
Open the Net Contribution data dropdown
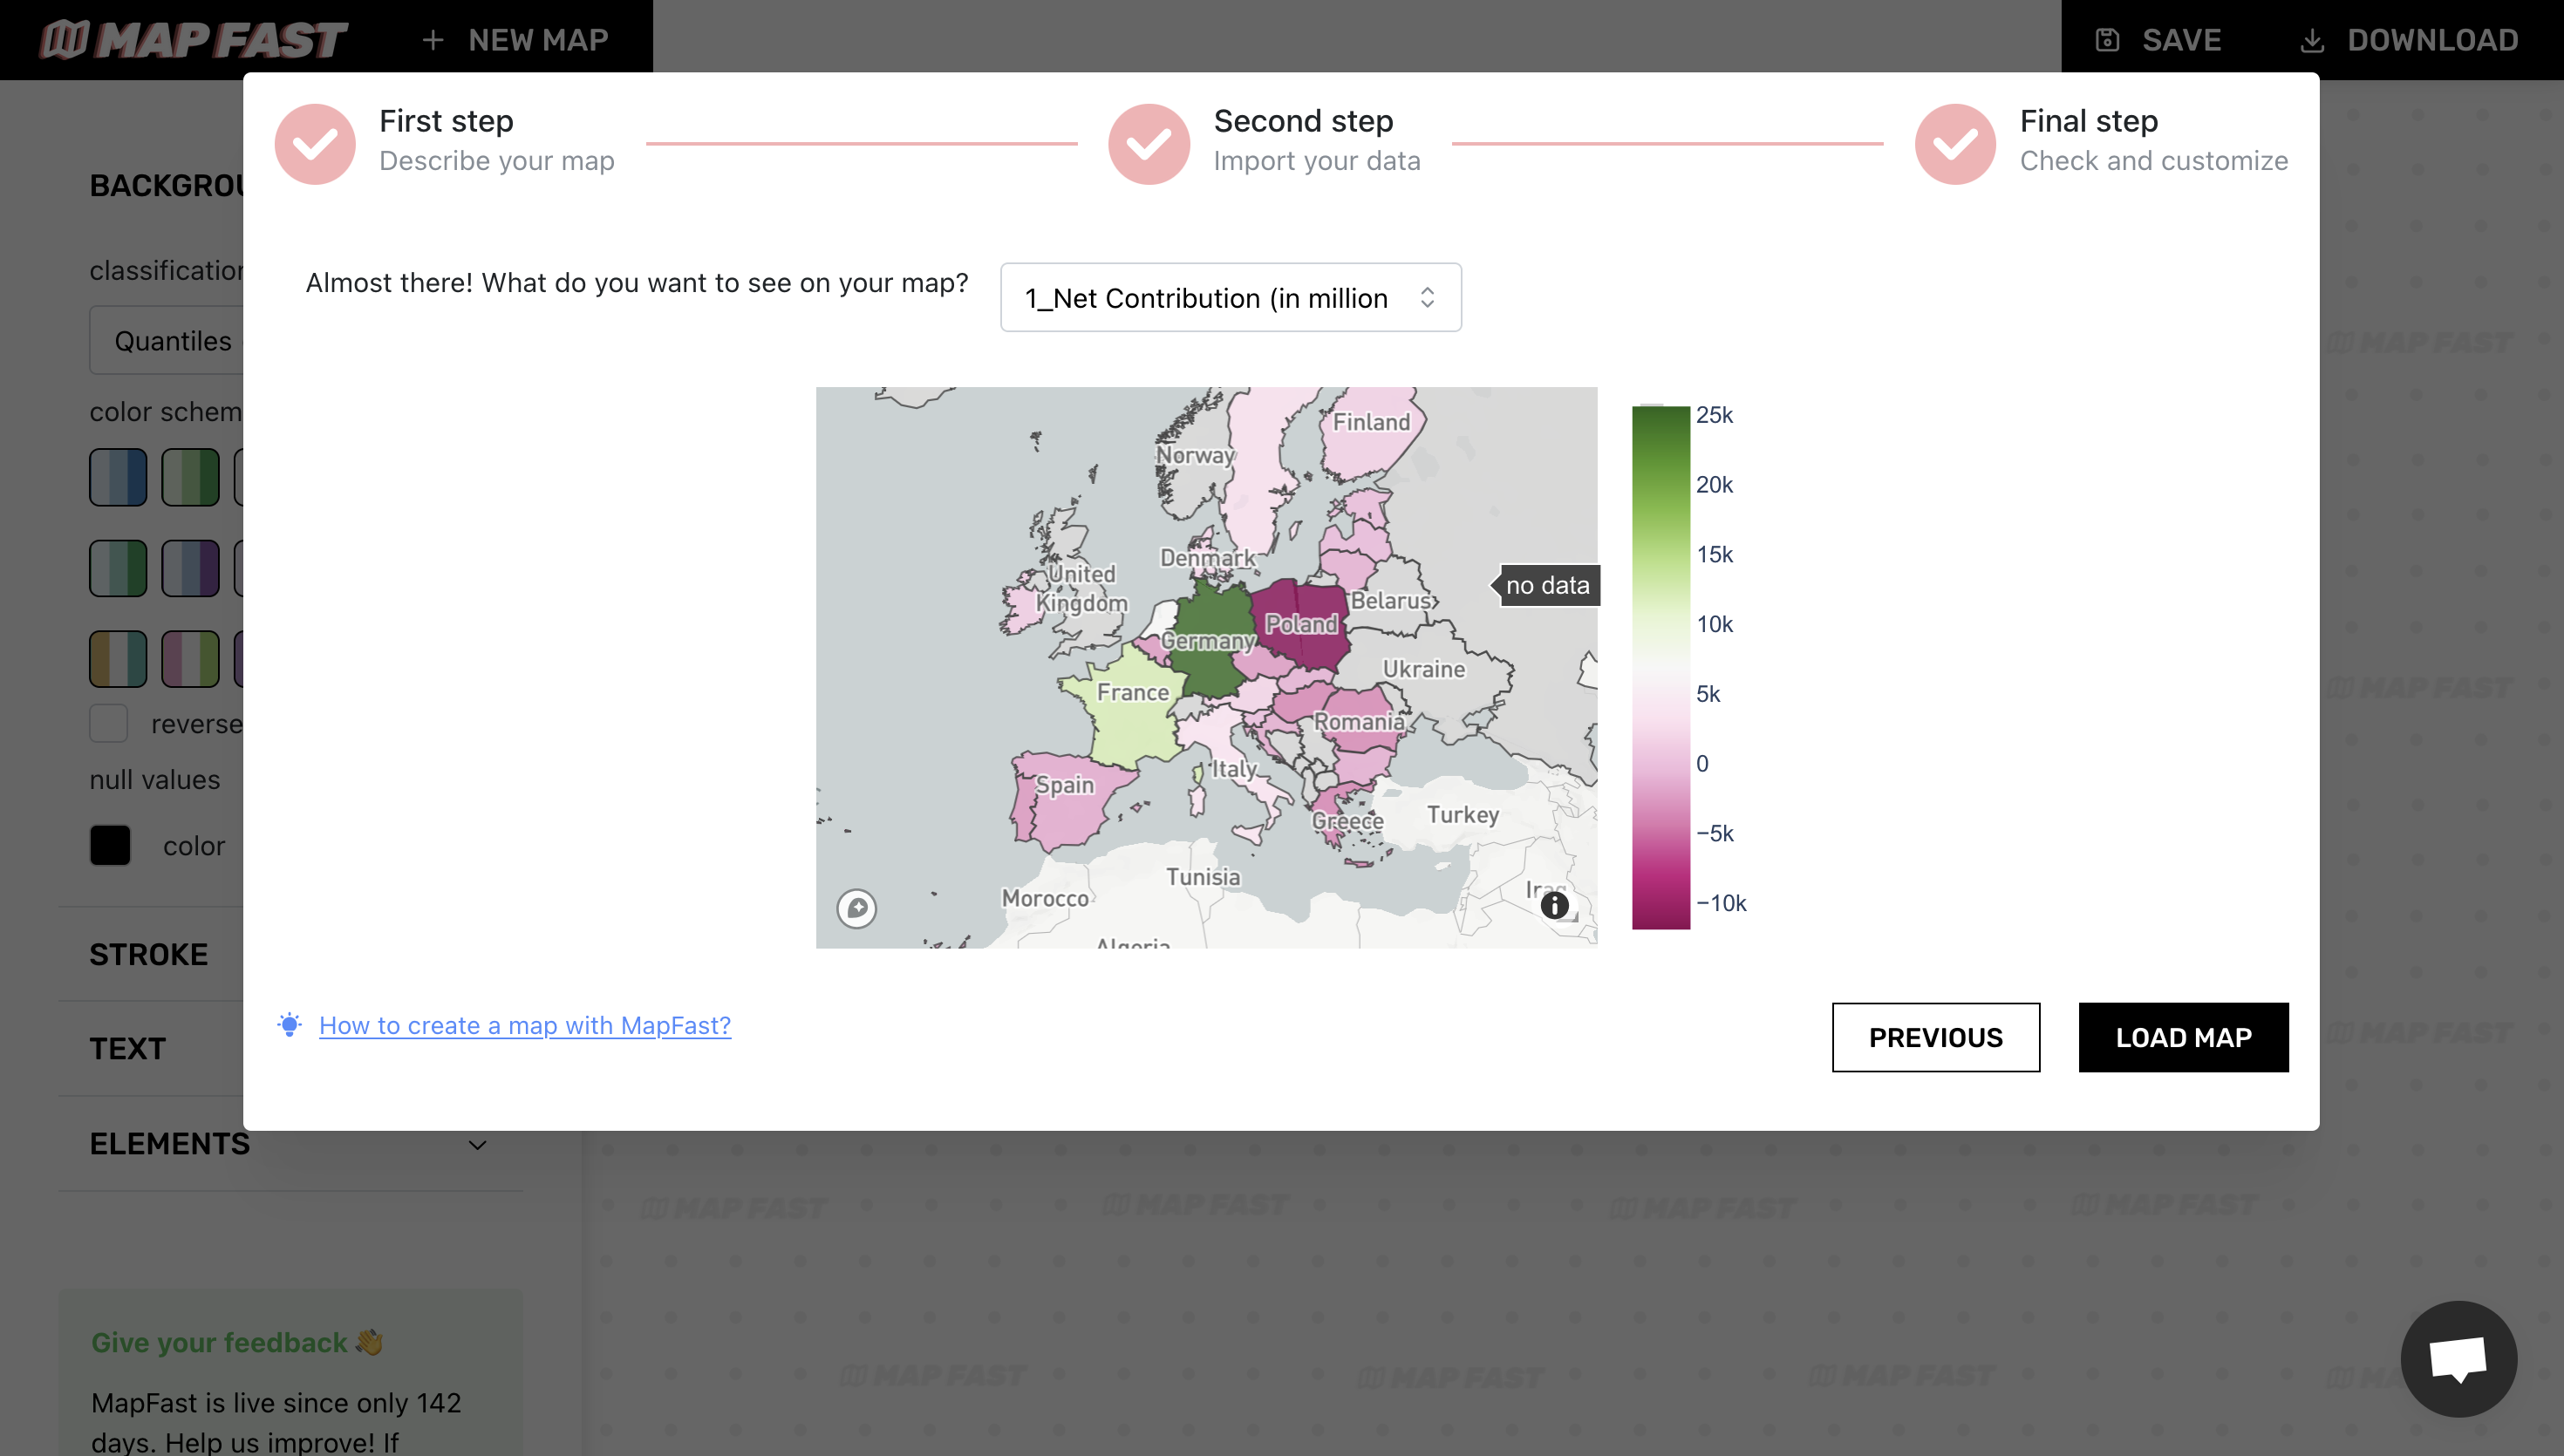pos(1229,296)
